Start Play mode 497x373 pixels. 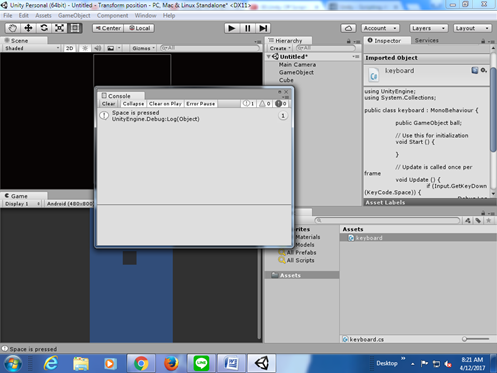(x=232, y=28)
